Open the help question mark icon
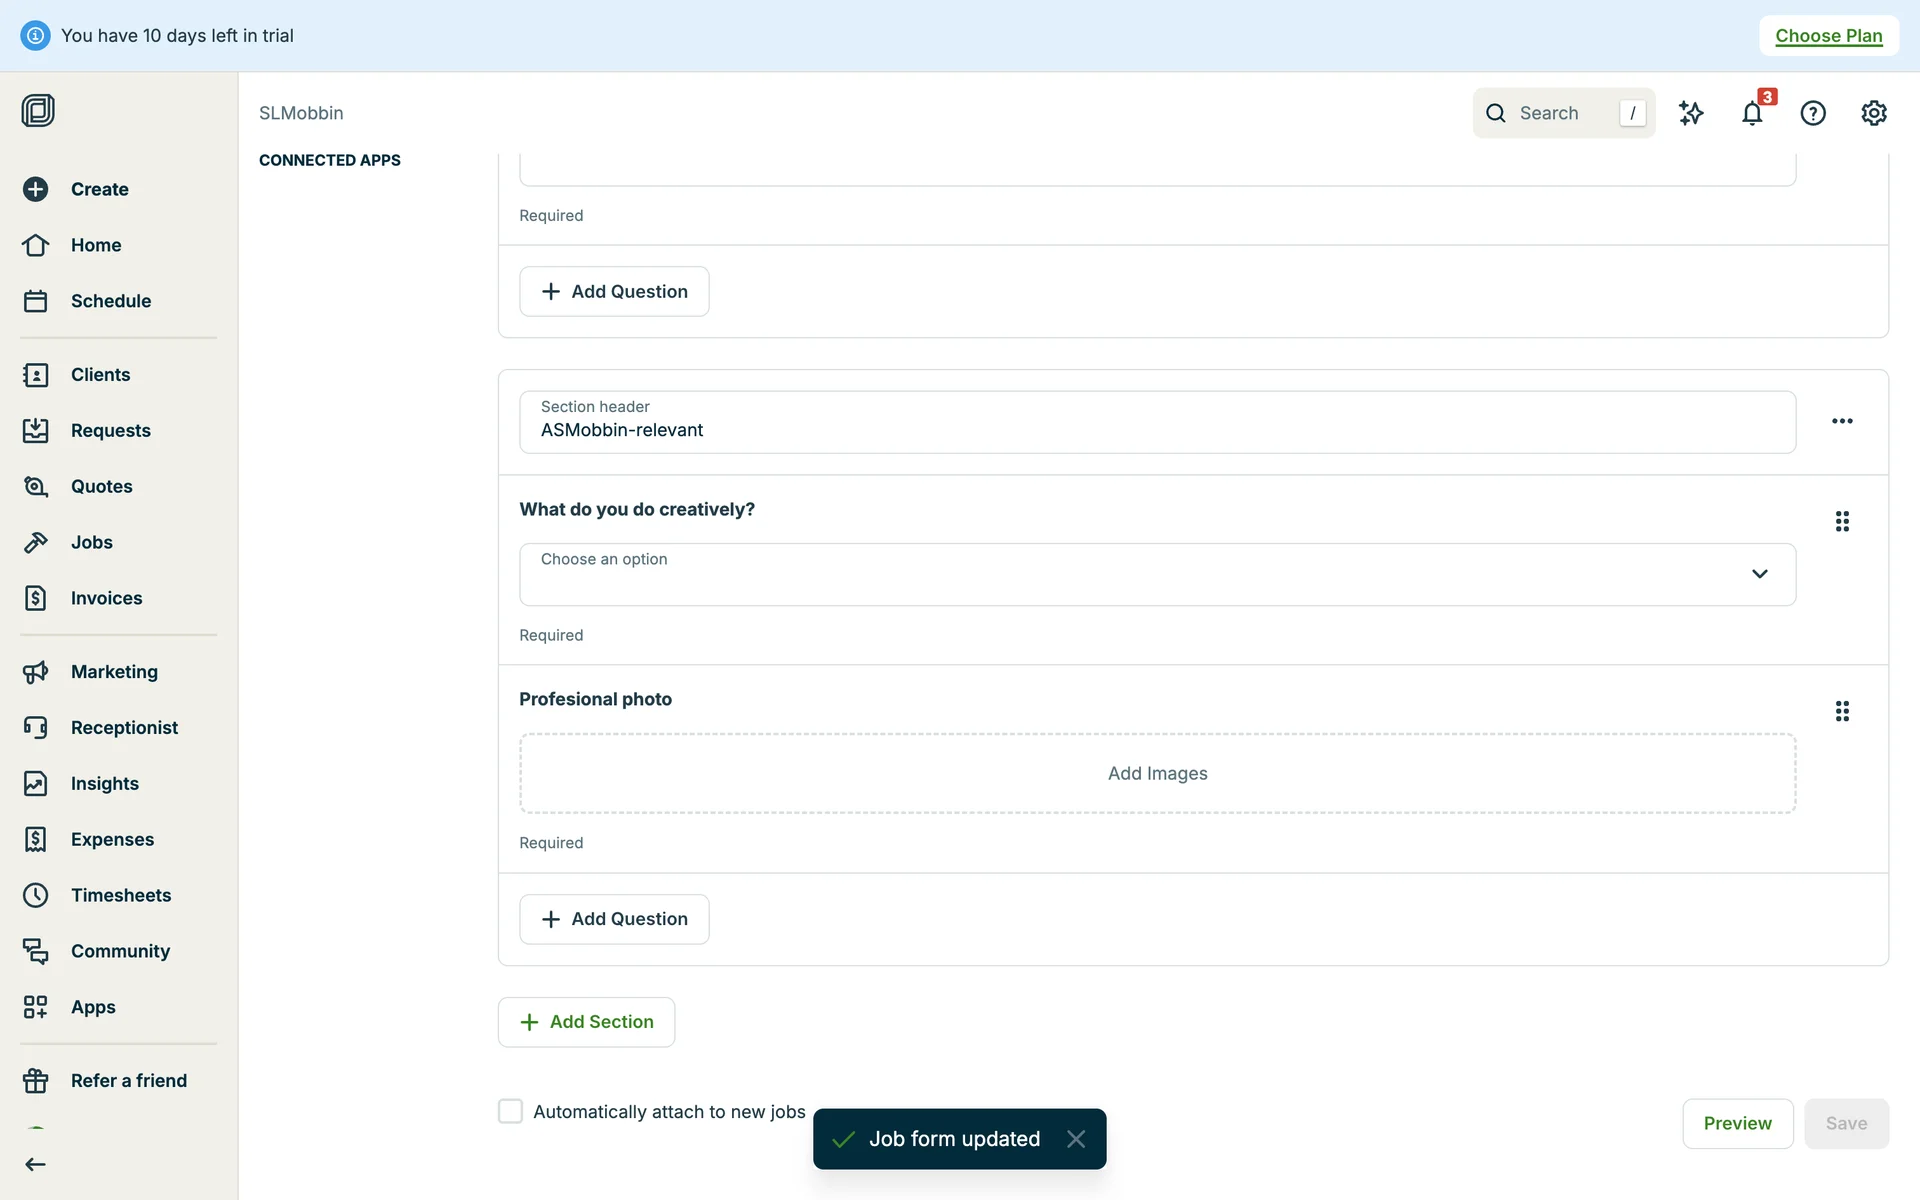Image resolution: width=1920 pixels, height=1200 pixels. coord(1813,113)
